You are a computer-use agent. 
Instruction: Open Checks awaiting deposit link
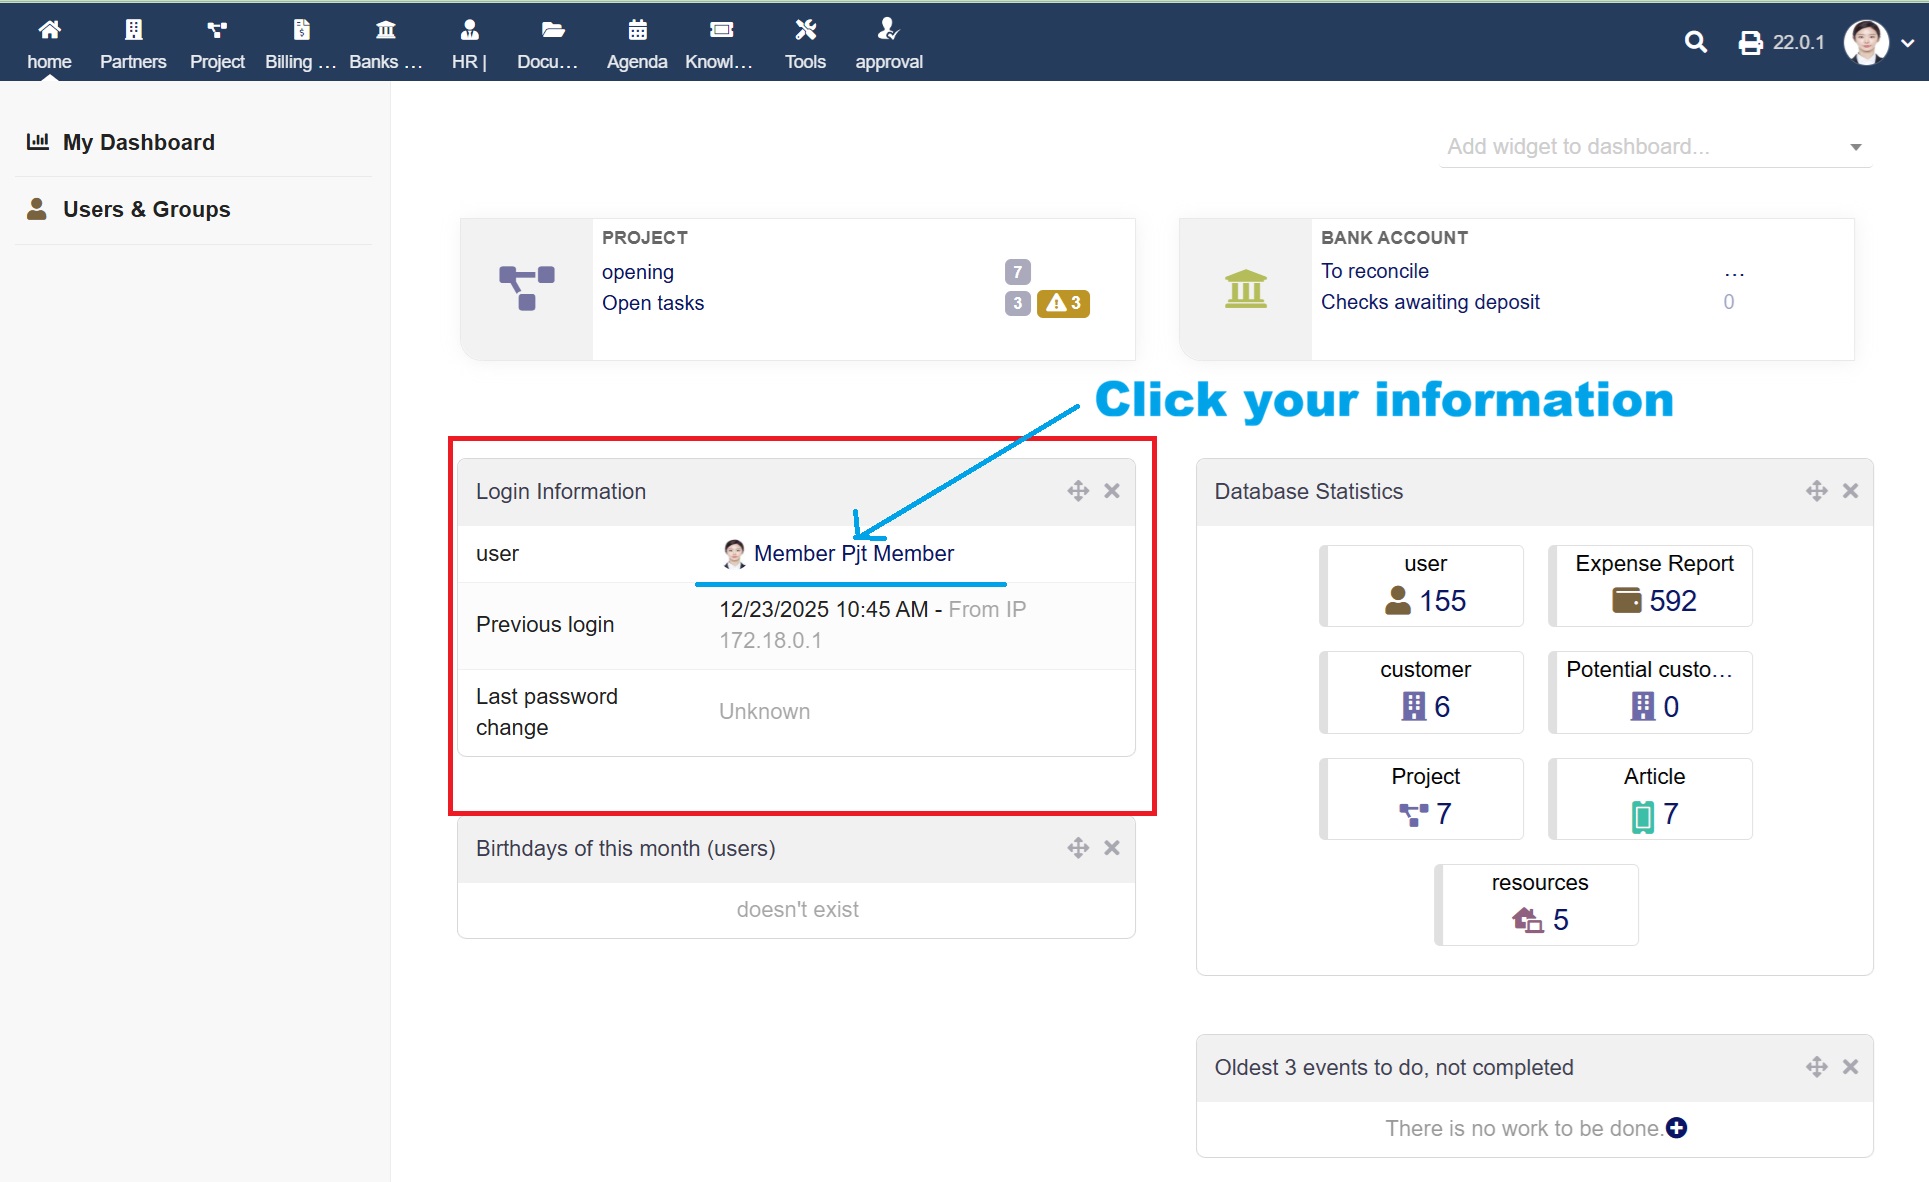(x=1430, y=302)
